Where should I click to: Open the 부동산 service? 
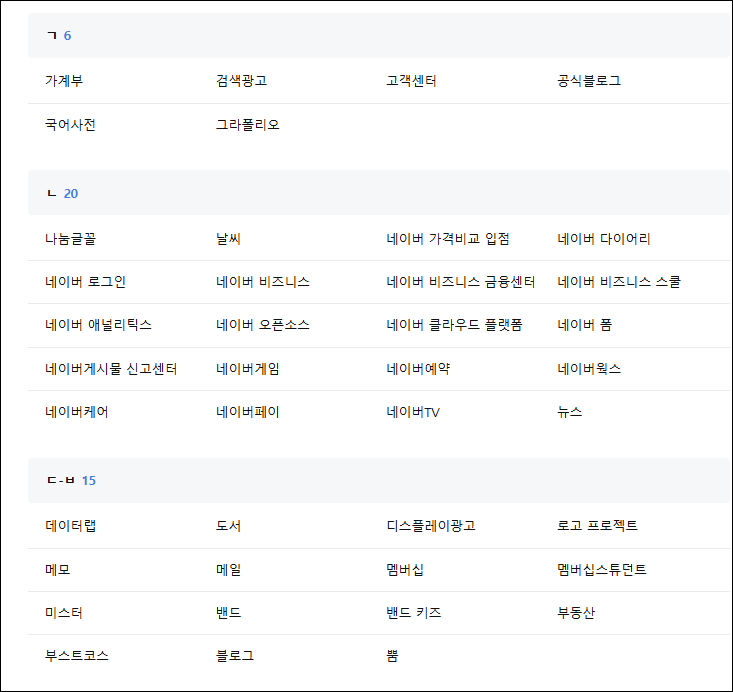click(x=576, y=613)
